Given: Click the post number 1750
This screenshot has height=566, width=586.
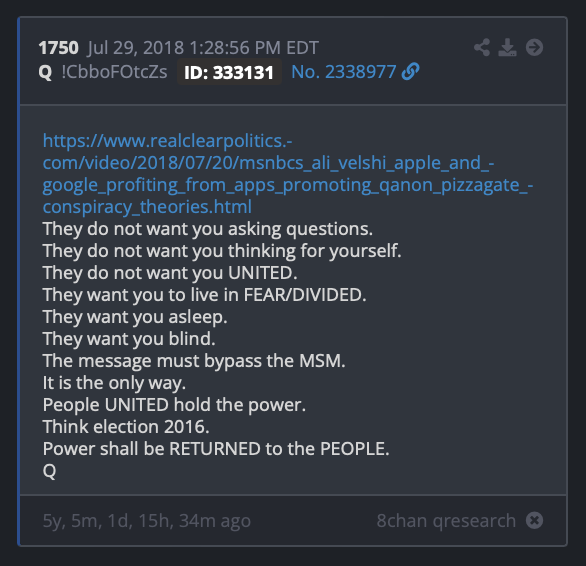Looking at the screenshot, I should click(59, 48).
